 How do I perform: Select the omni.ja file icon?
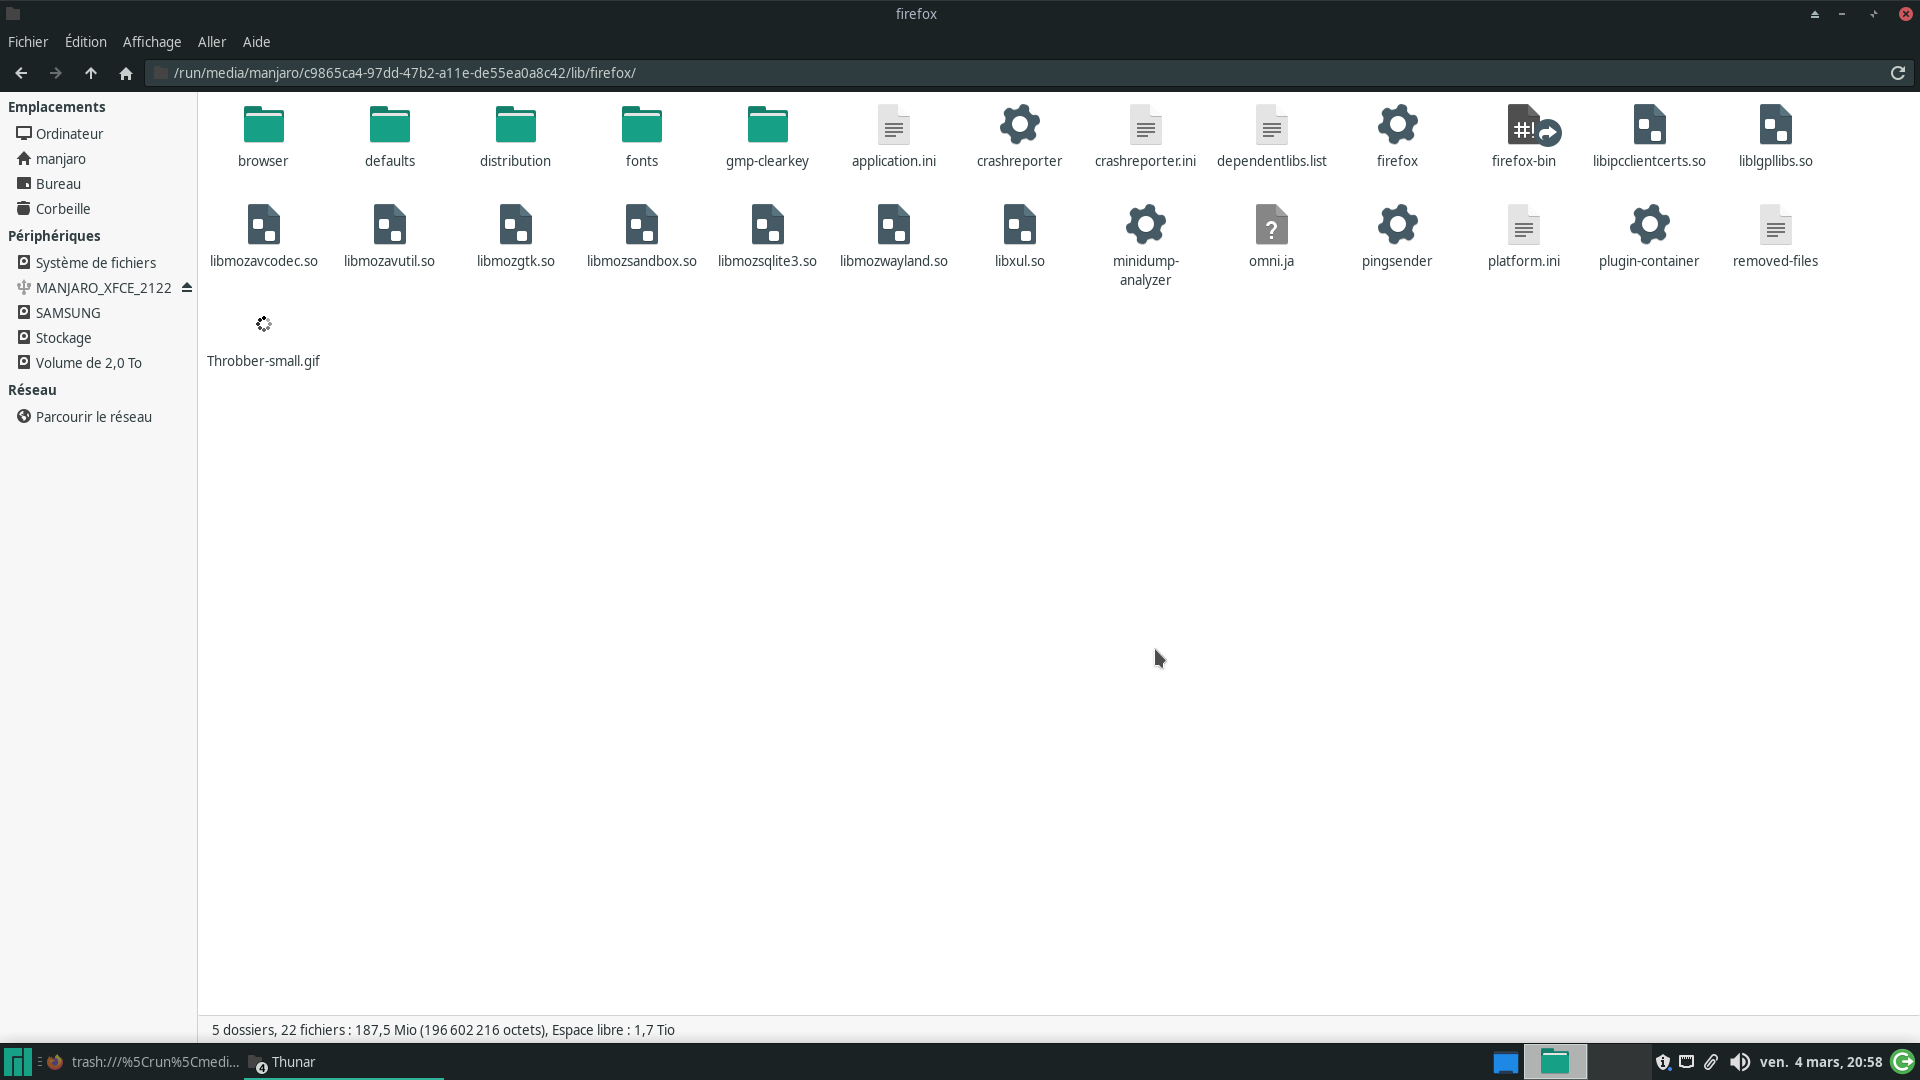pyautogui.click(x=1271, y=227)
